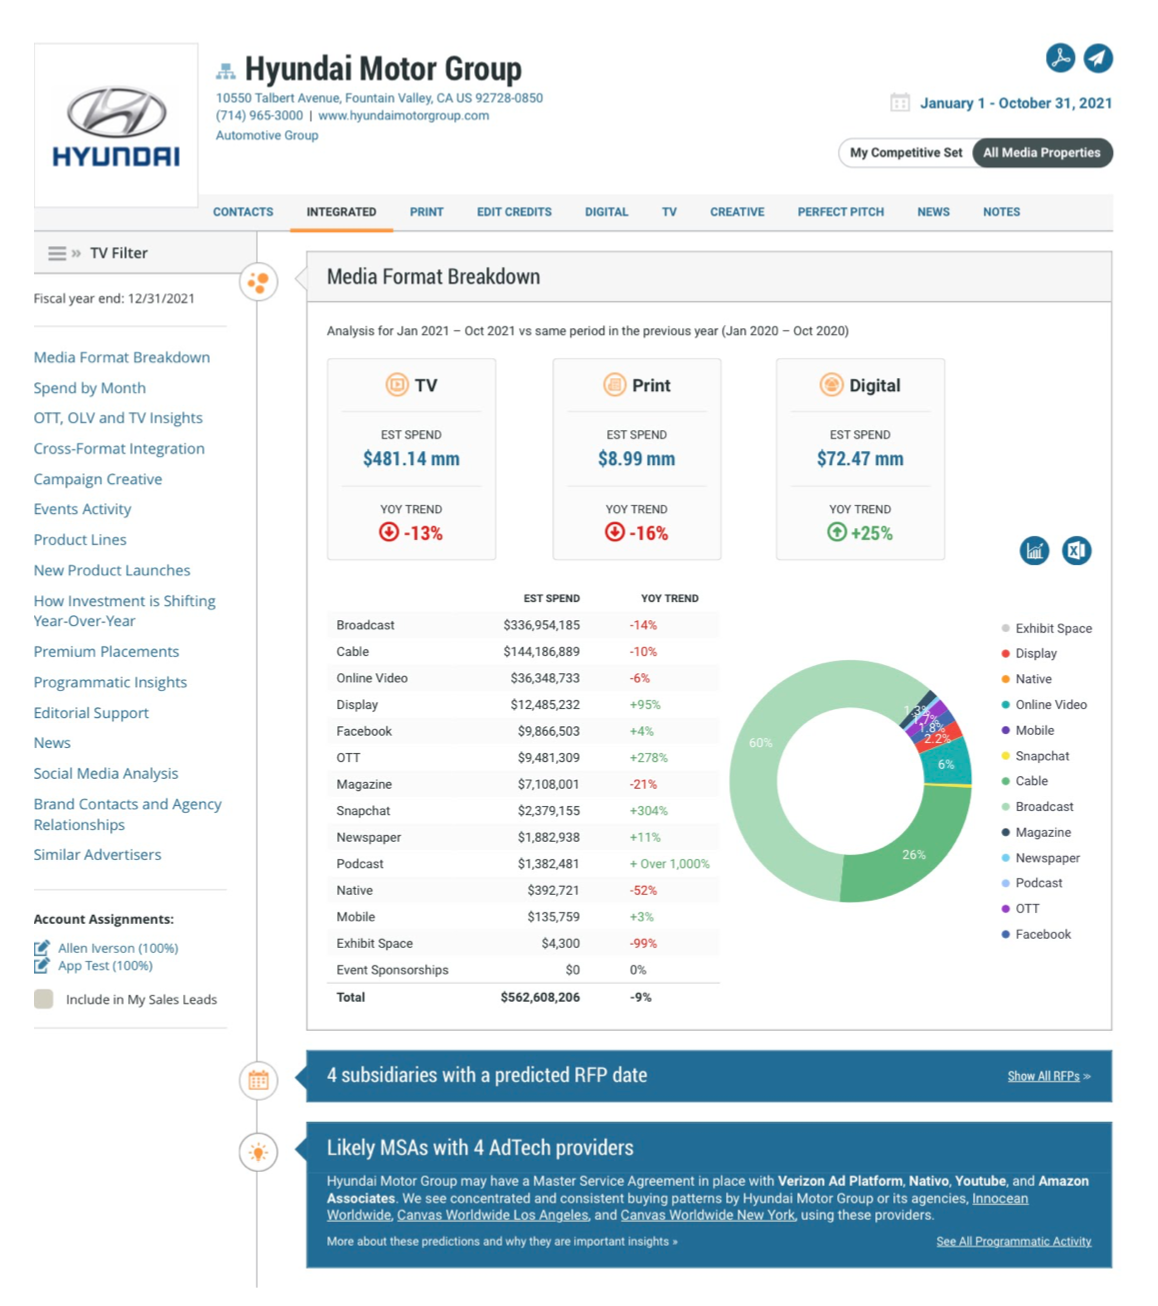Image resolution: width=1158 pixels, height=1306 pixels.
Task: Click the lightbulb MSA insights timeline icon
Action: (x=258, y=1152)
